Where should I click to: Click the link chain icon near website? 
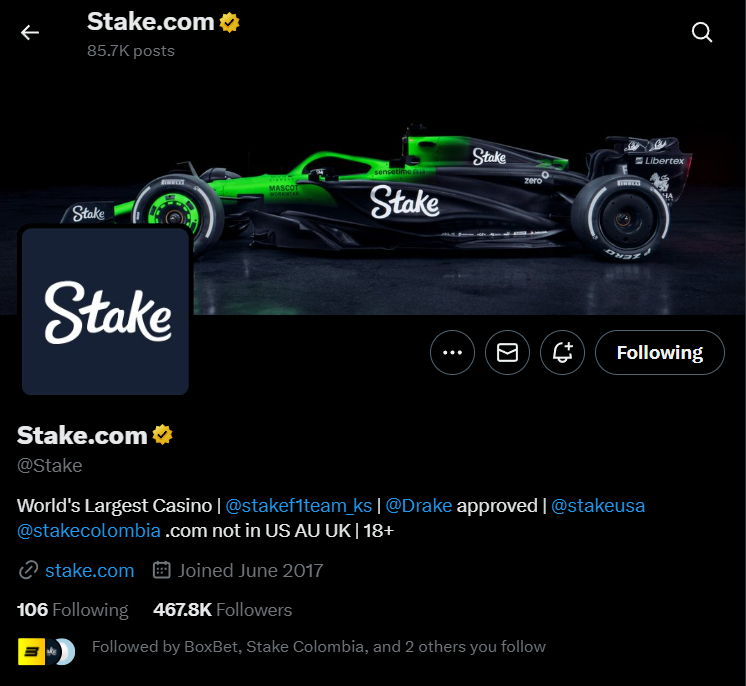[x=28, y=570]
